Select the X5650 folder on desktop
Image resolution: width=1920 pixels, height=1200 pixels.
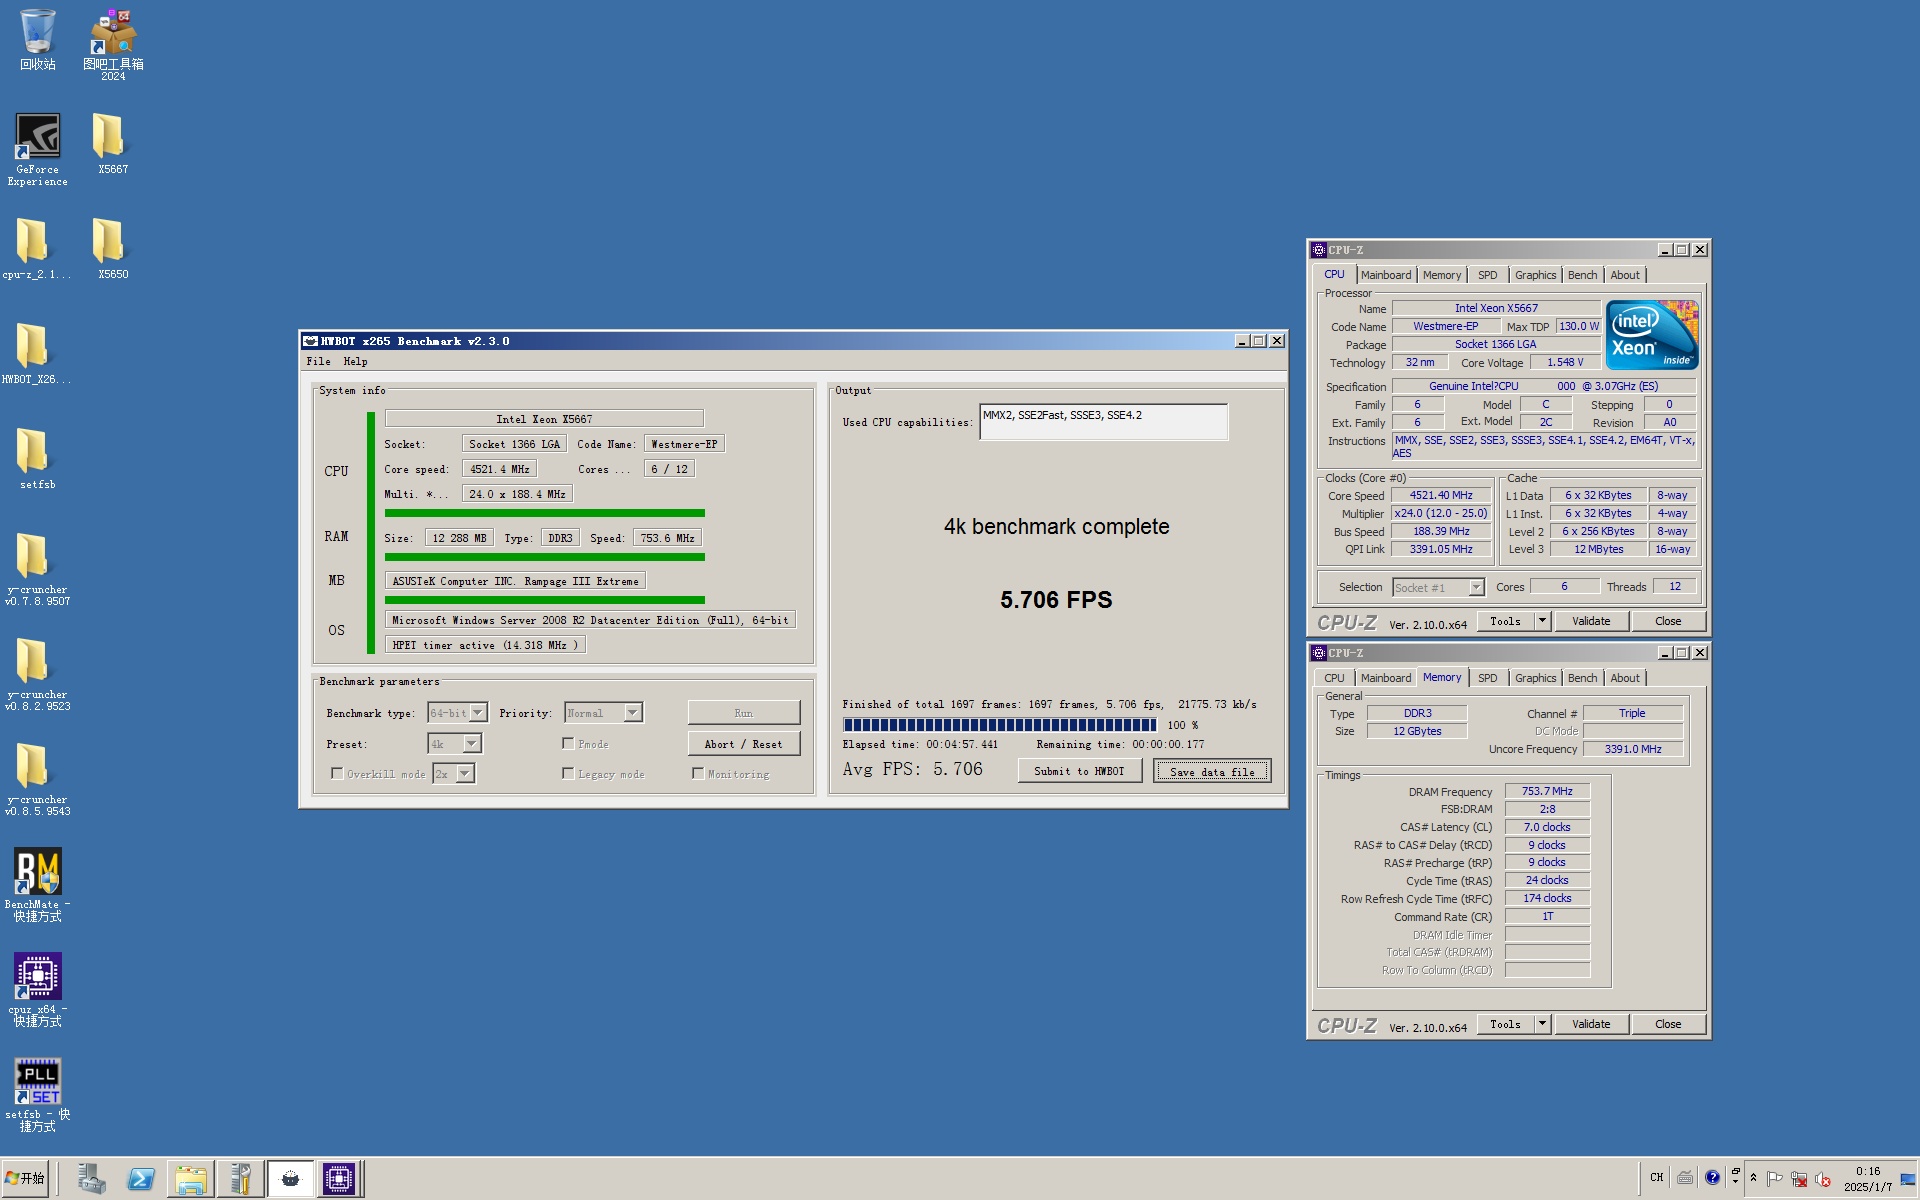[112, 250]
